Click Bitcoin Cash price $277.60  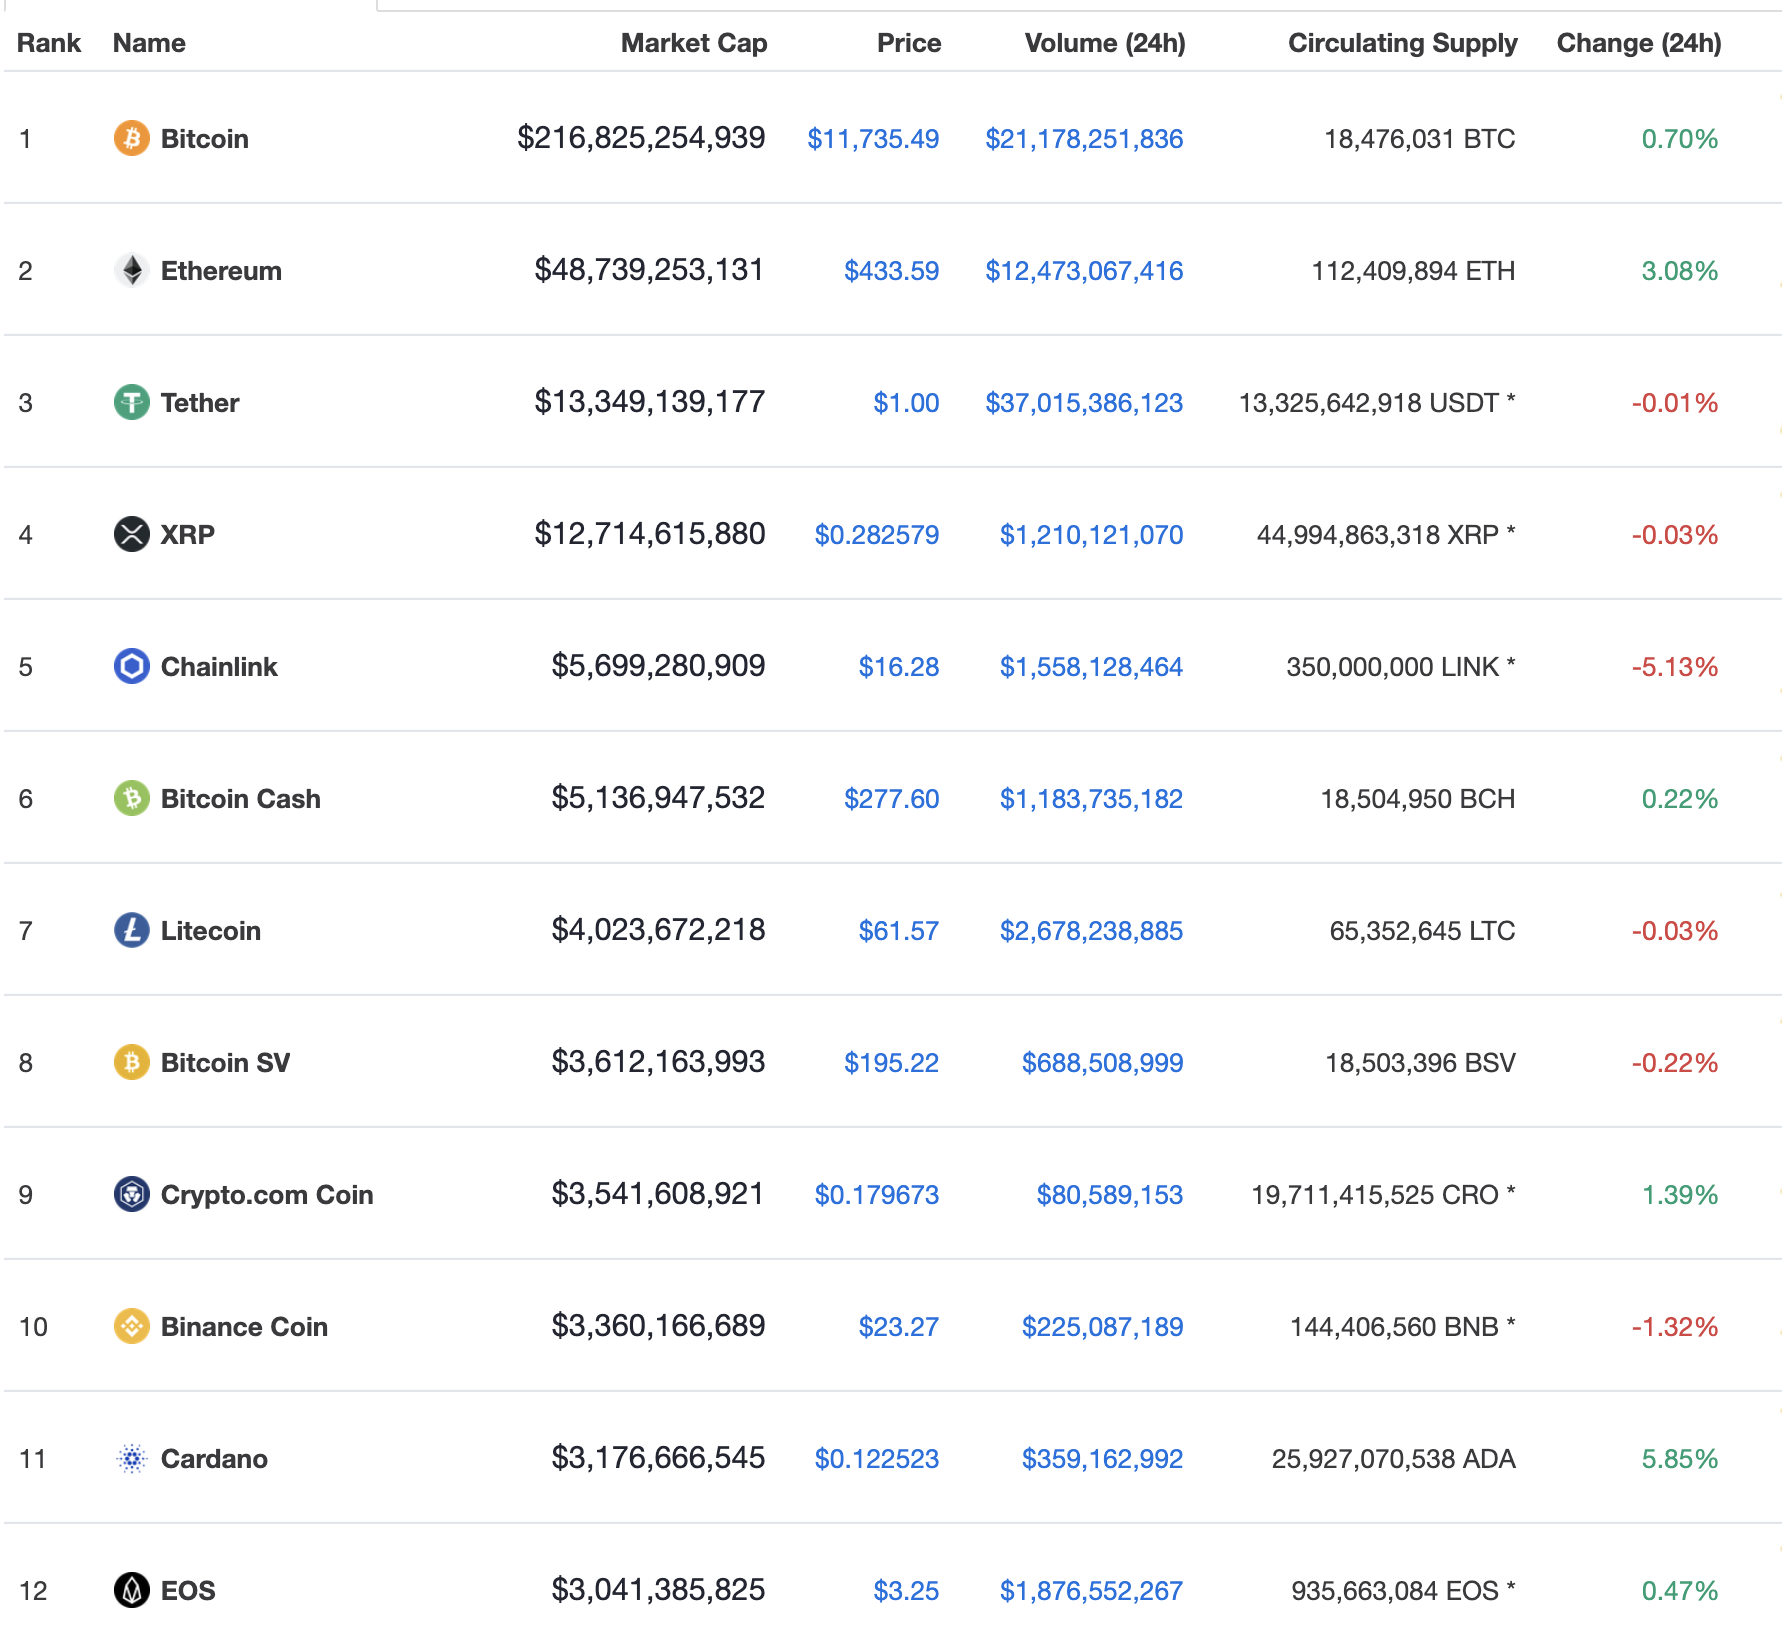pos(891,798)
